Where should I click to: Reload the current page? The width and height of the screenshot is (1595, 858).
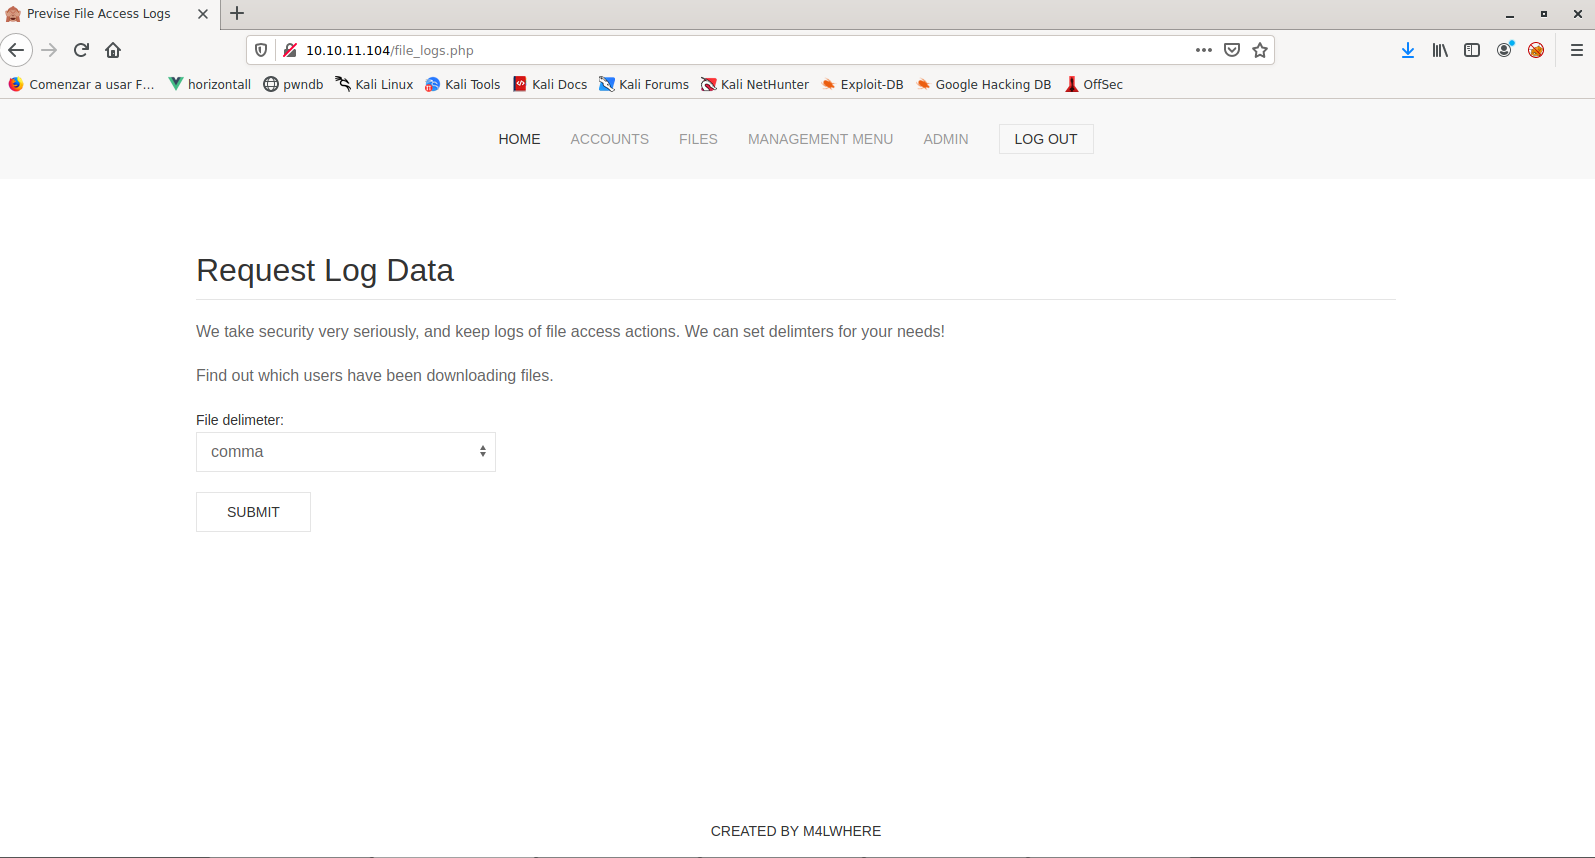(82, 50)
